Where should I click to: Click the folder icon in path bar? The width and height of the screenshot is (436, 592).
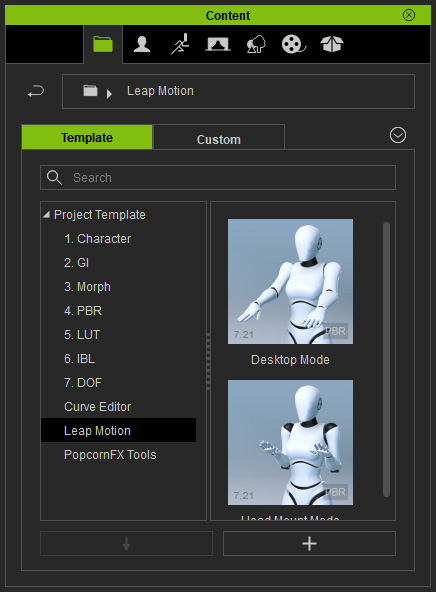click(90, 91)
